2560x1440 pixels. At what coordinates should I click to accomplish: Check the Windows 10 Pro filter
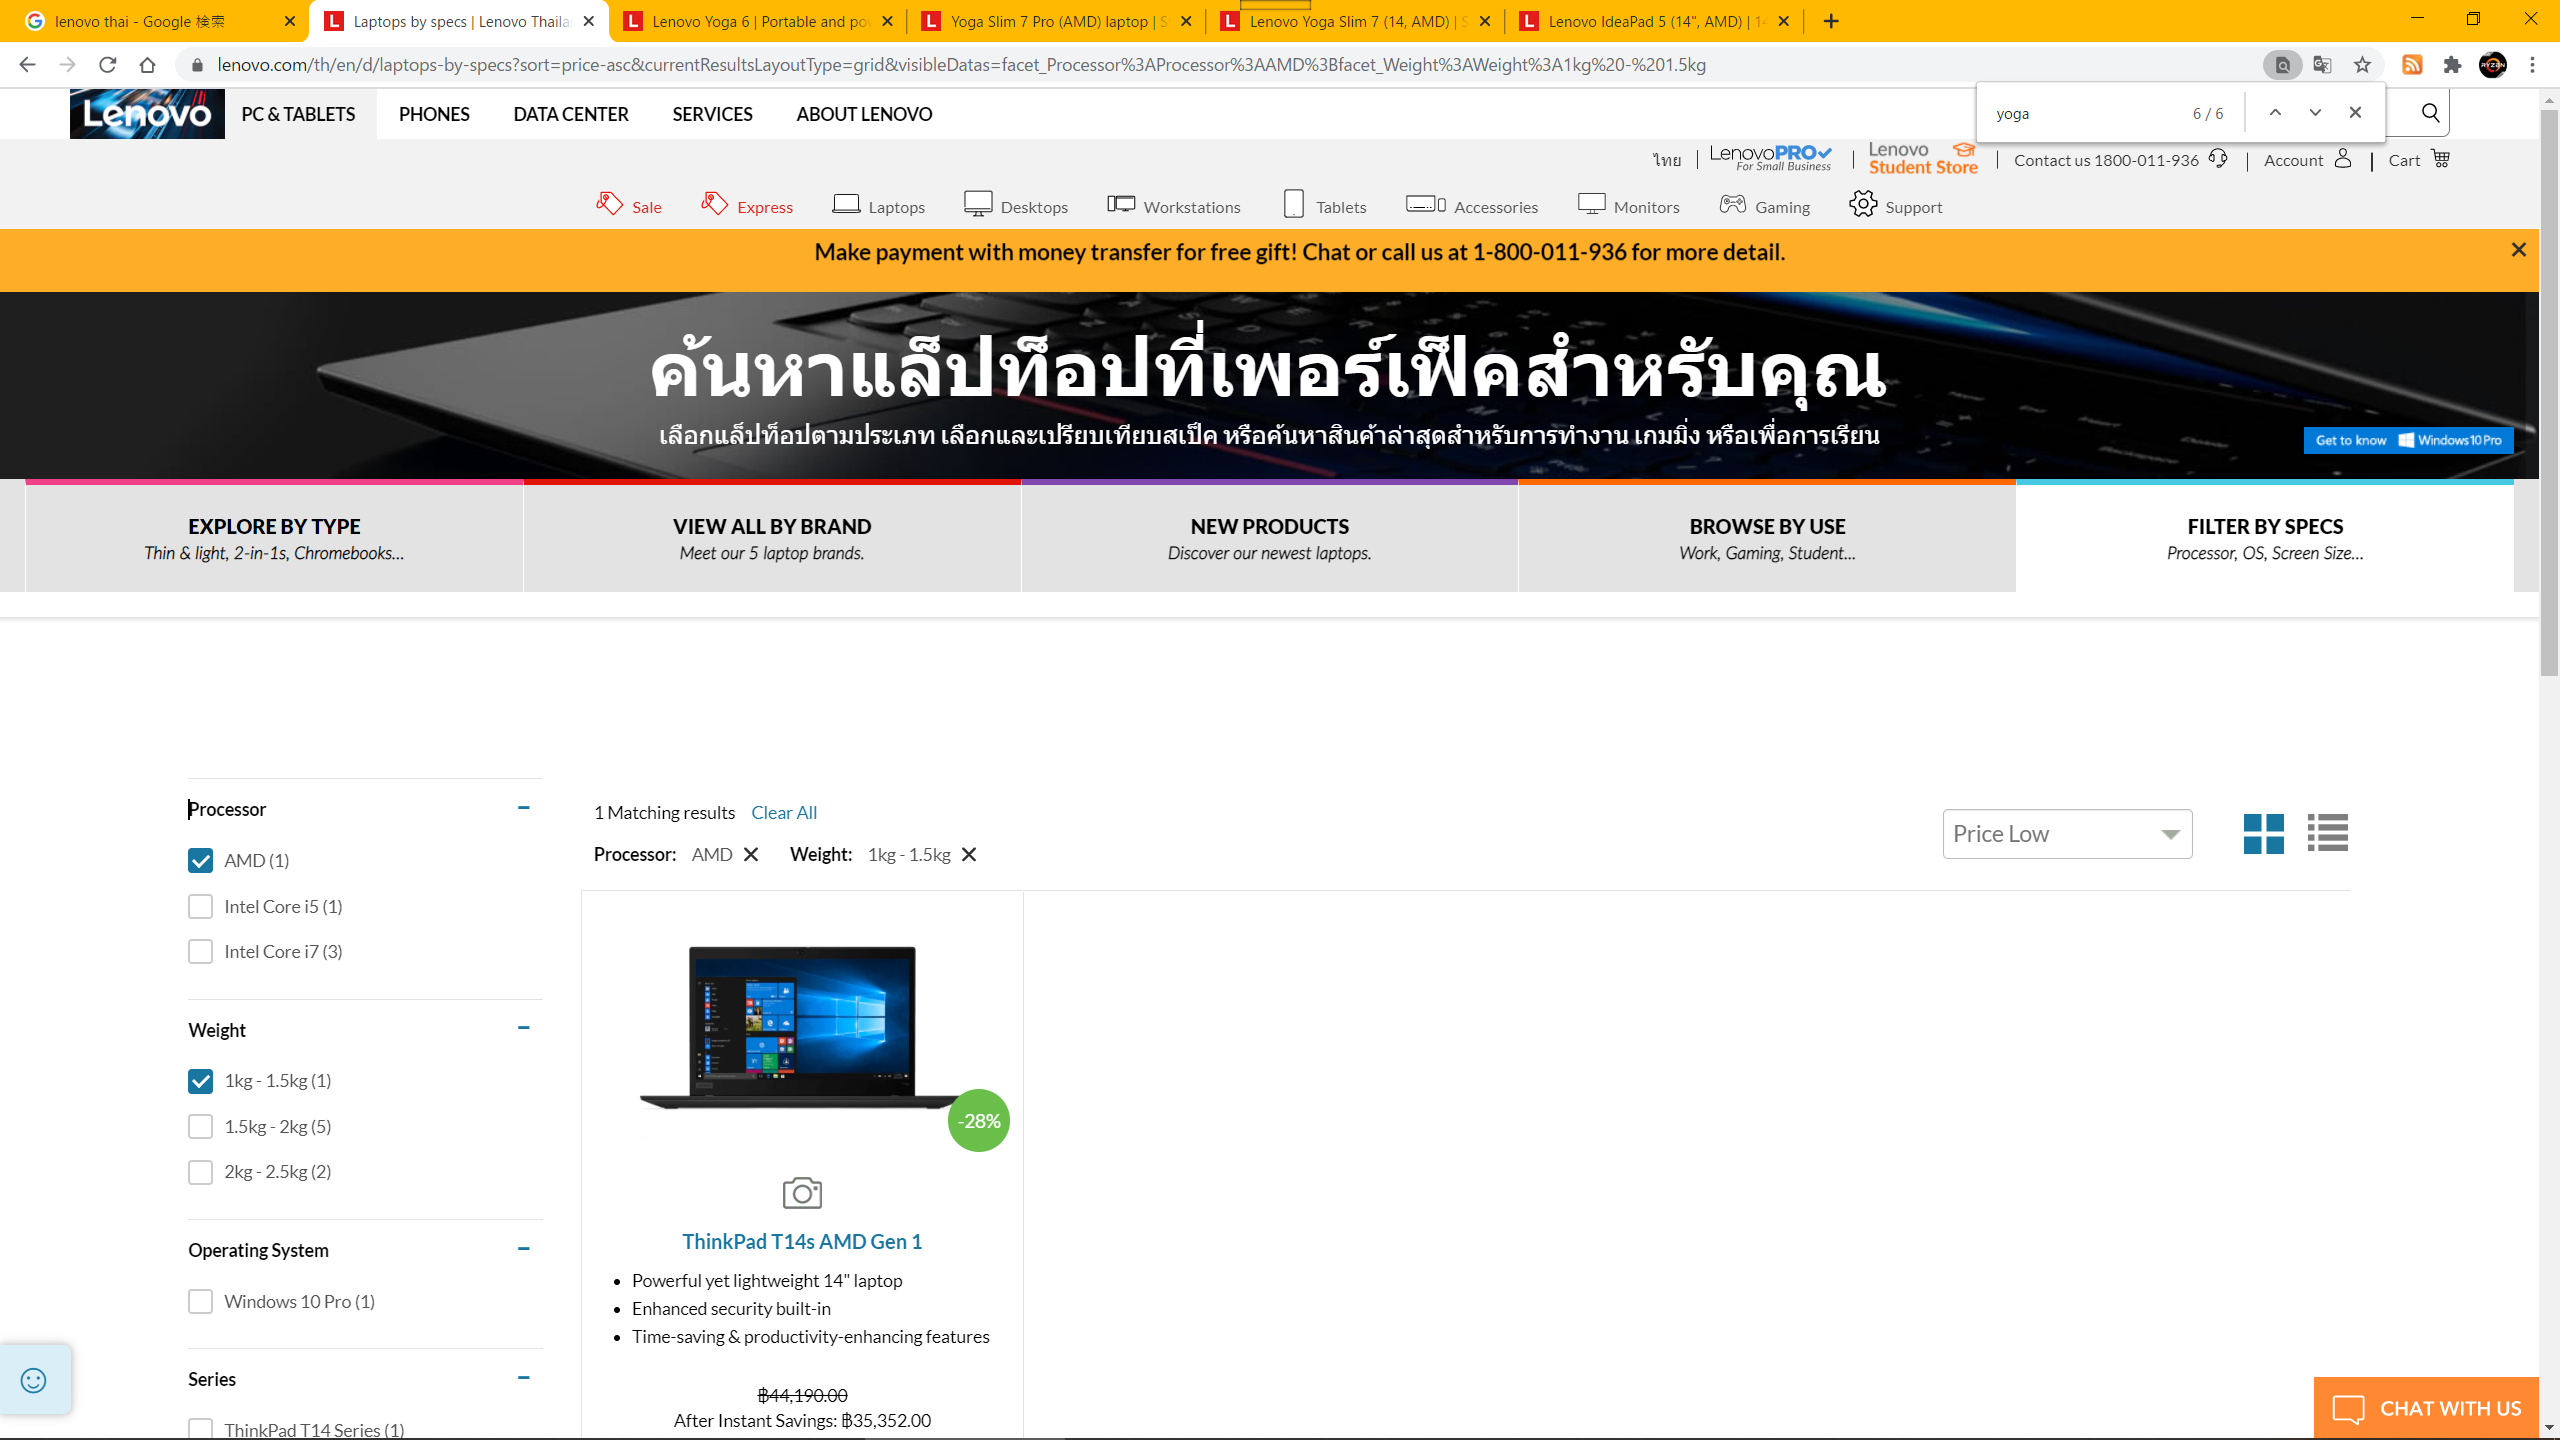200,1302
